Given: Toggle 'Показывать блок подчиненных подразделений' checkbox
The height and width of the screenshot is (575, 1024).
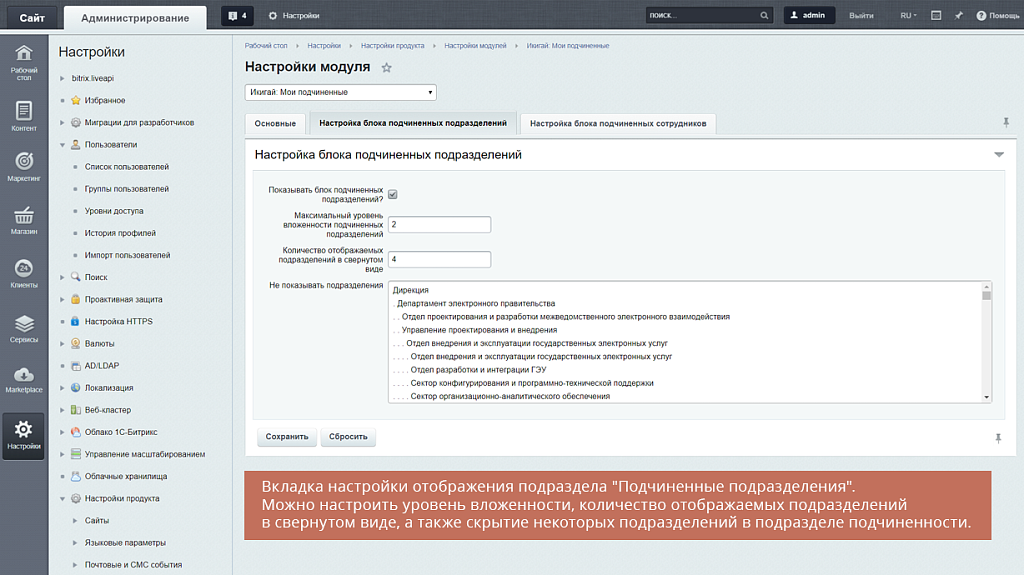Looking at the screenshot, I should click(x=393, y=194).
